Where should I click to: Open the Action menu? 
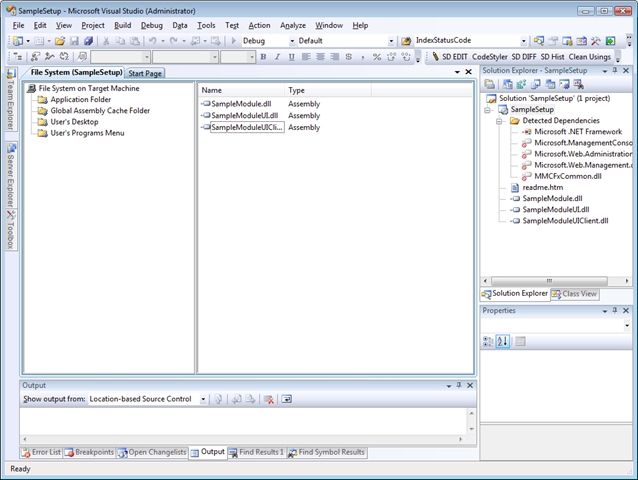[x=259, y=25]
